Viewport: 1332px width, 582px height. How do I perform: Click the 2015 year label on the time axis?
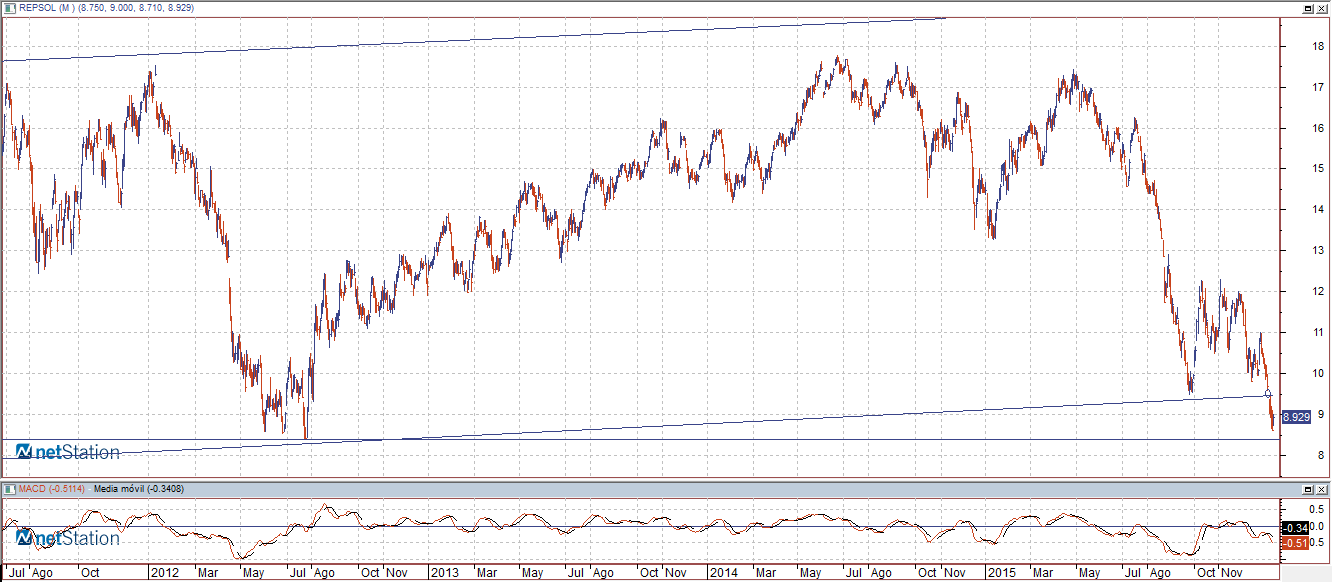click(x=1000, y=573)
